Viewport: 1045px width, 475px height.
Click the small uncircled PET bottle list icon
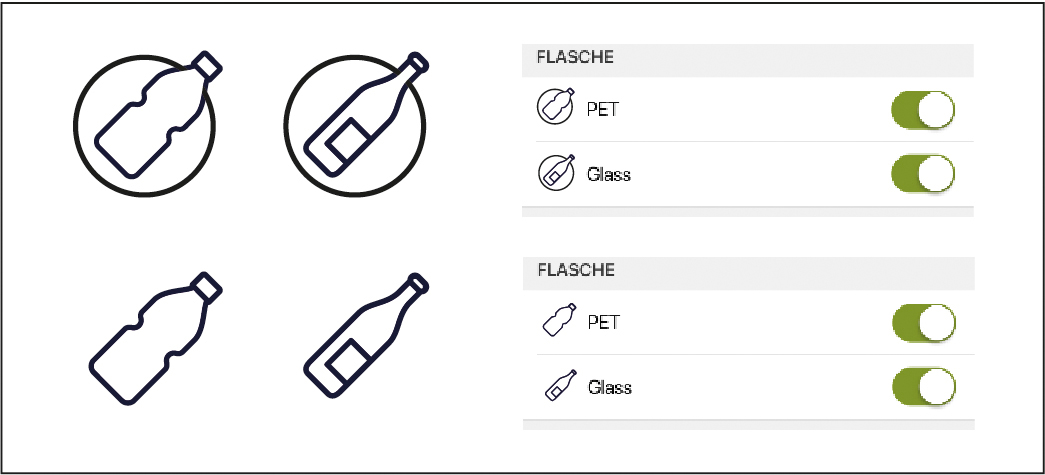pos(559,320)
